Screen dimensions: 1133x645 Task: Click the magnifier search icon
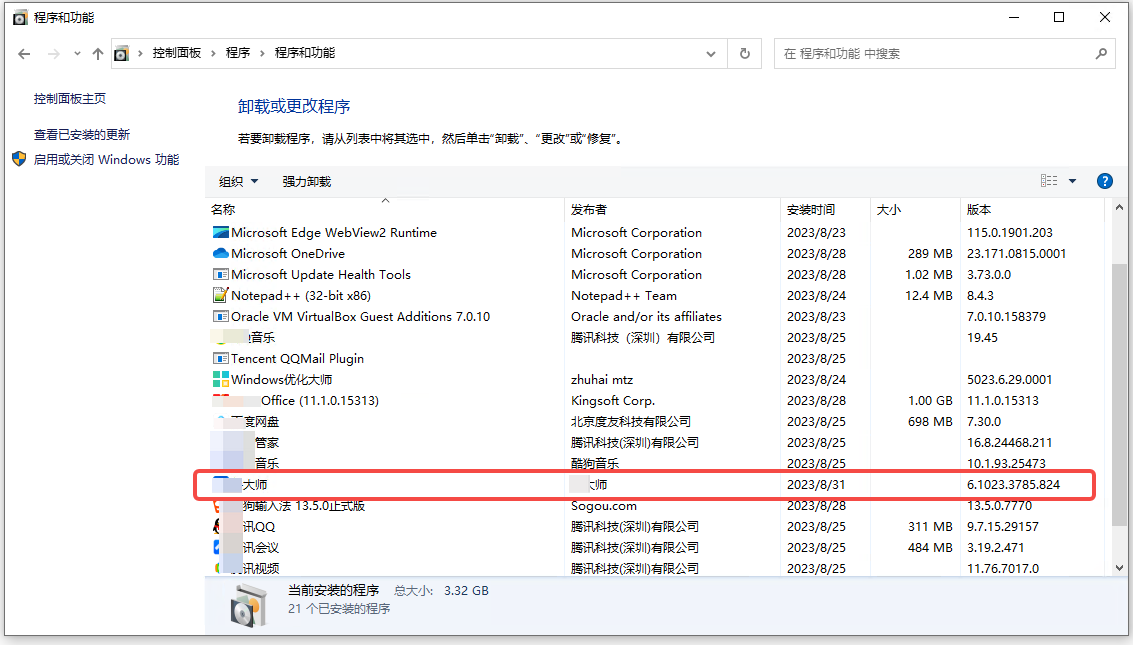coord(1101,53)
